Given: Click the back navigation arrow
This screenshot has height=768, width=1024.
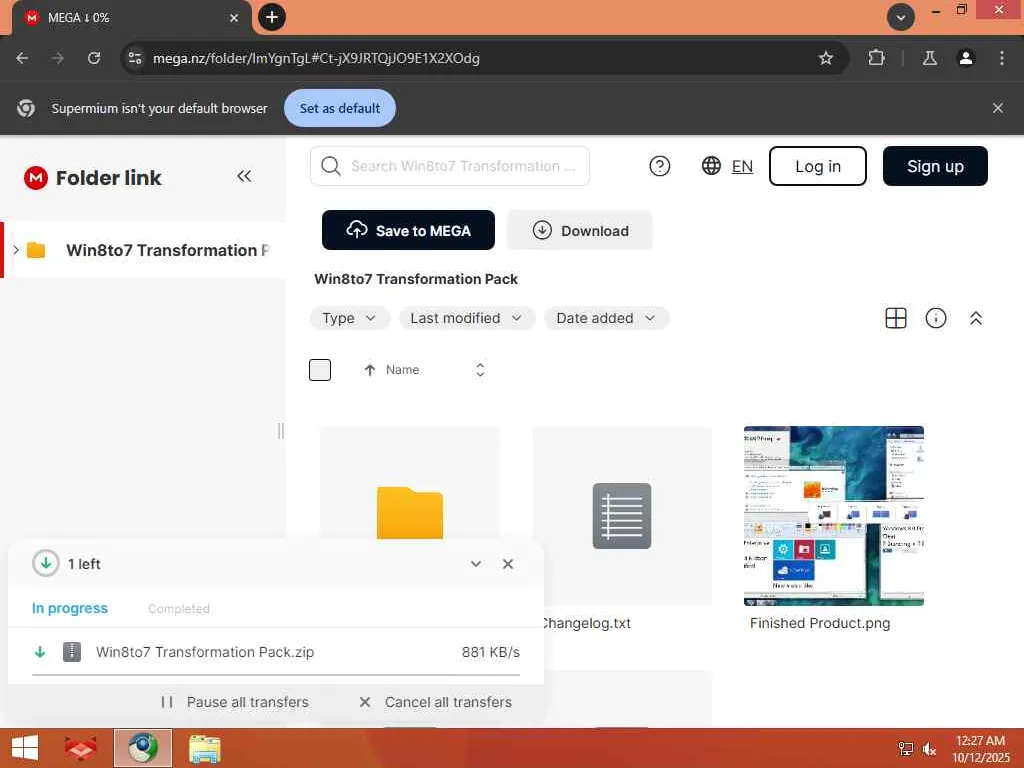Looking at the screenshot, I should [22, 58].
